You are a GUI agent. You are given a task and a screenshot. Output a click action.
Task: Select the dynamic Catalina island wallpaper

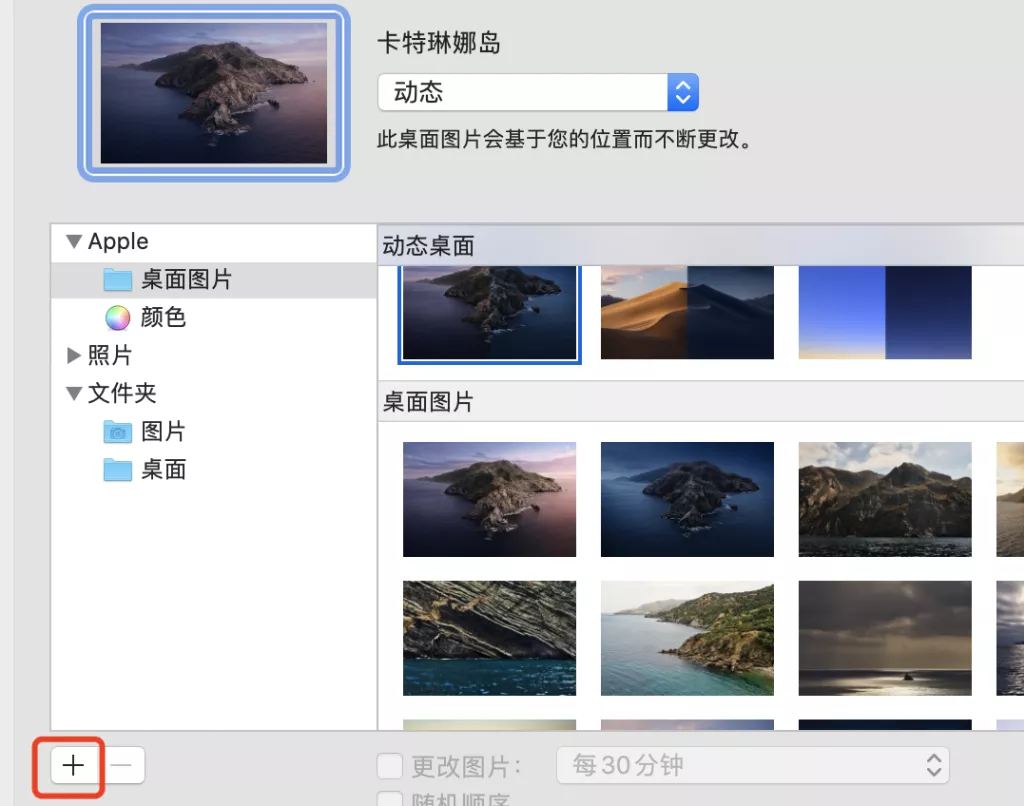[489, 312]
